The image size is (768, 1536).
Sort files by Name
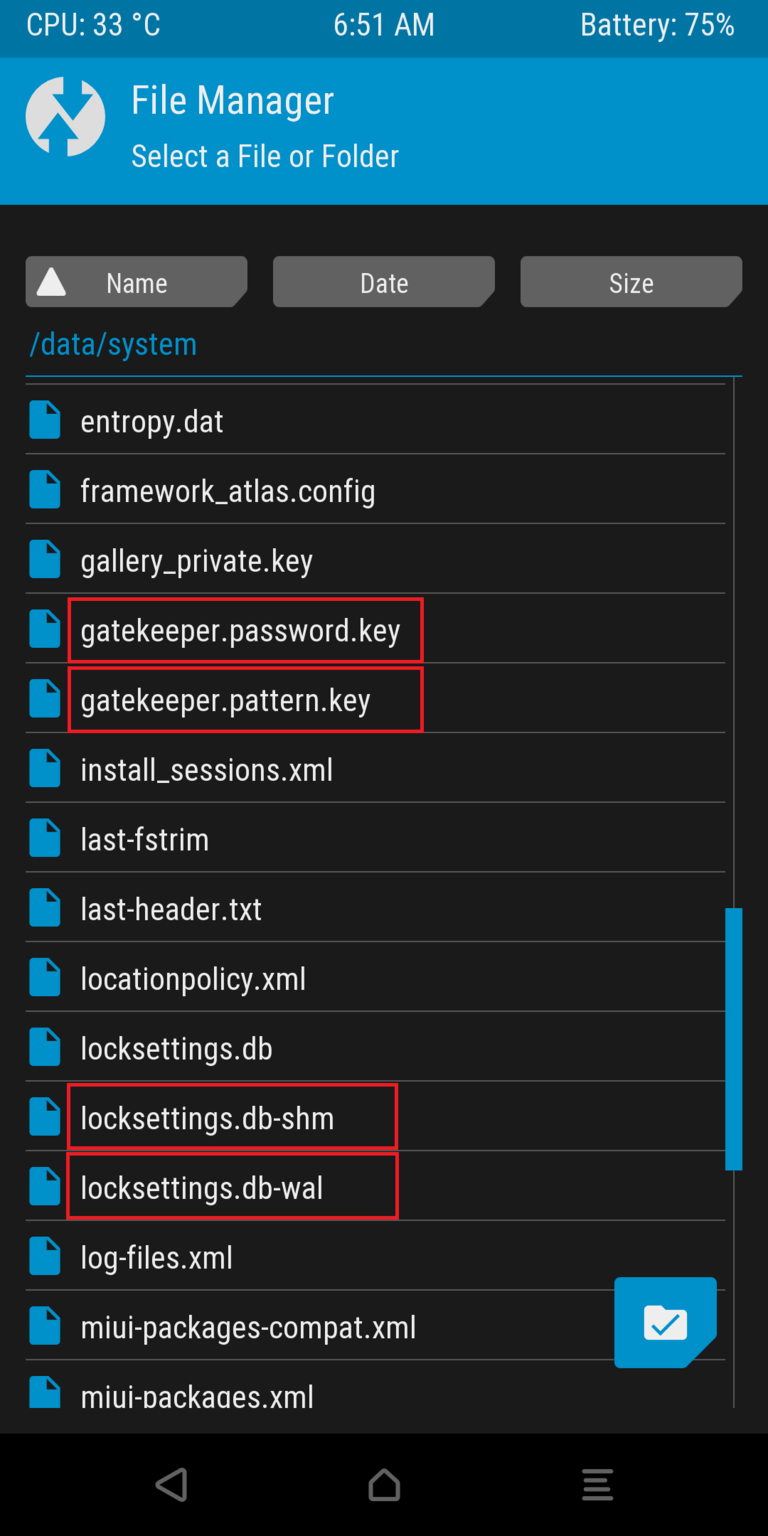pyautogui.click(x=136, y=283)
